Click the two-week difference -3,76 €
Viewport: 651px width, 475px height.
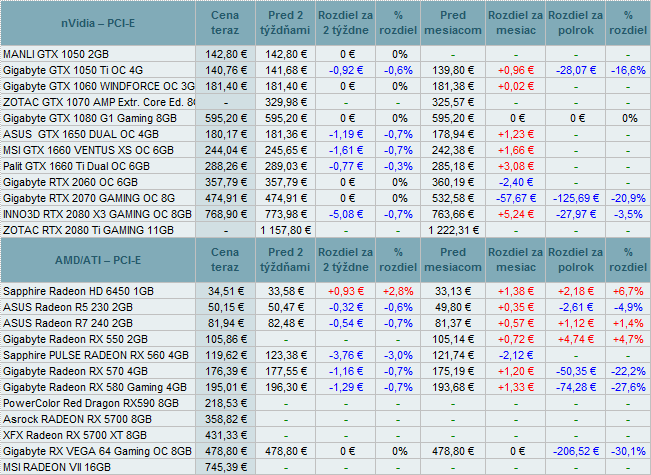tap(346, 355)
